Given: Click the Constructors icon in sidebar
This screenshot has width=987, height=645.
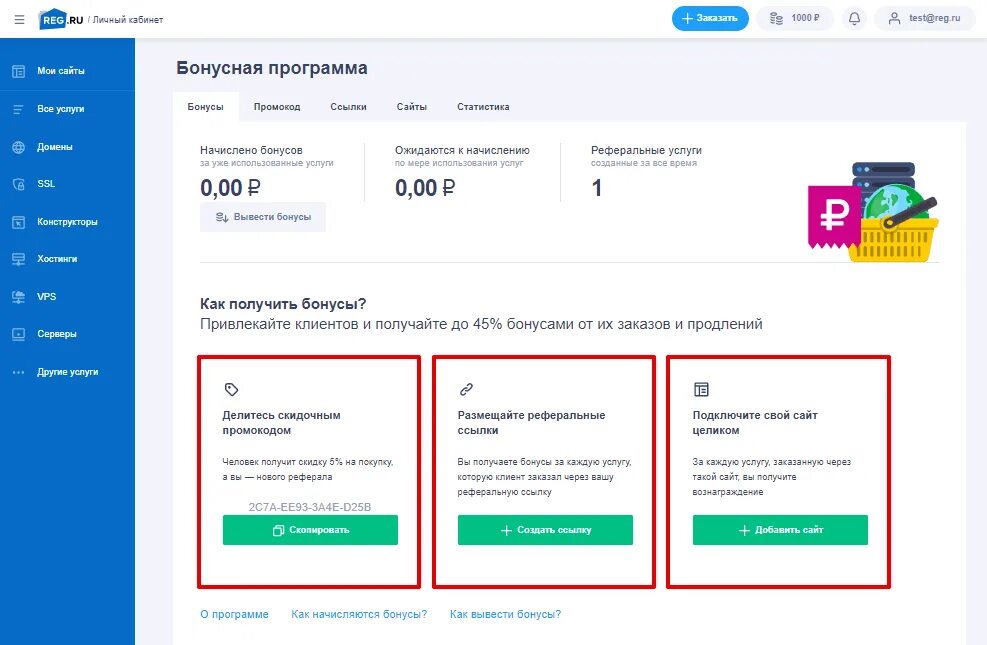Looking at the screenshot, I should pyautogui.click(x=18, y=222).
